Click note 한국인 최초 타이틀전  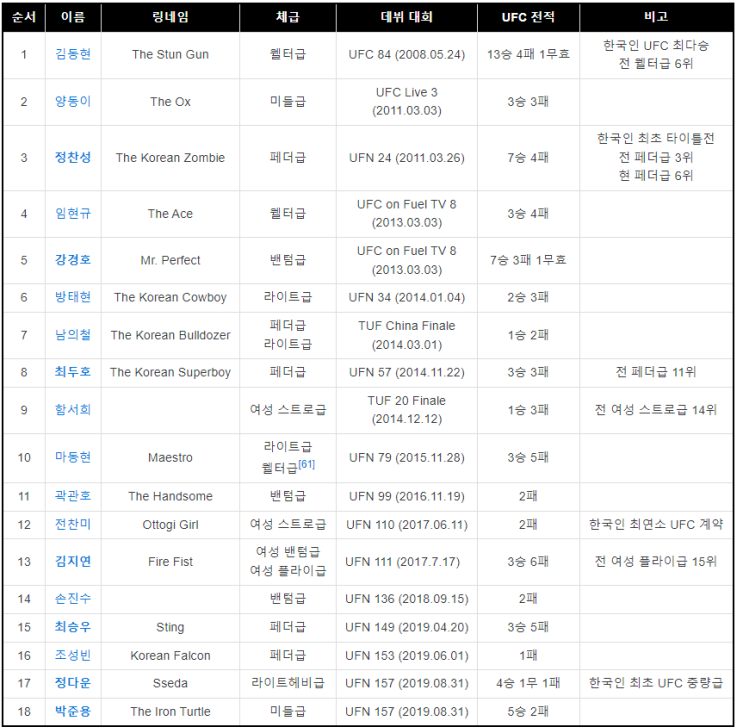click(656, 138)
